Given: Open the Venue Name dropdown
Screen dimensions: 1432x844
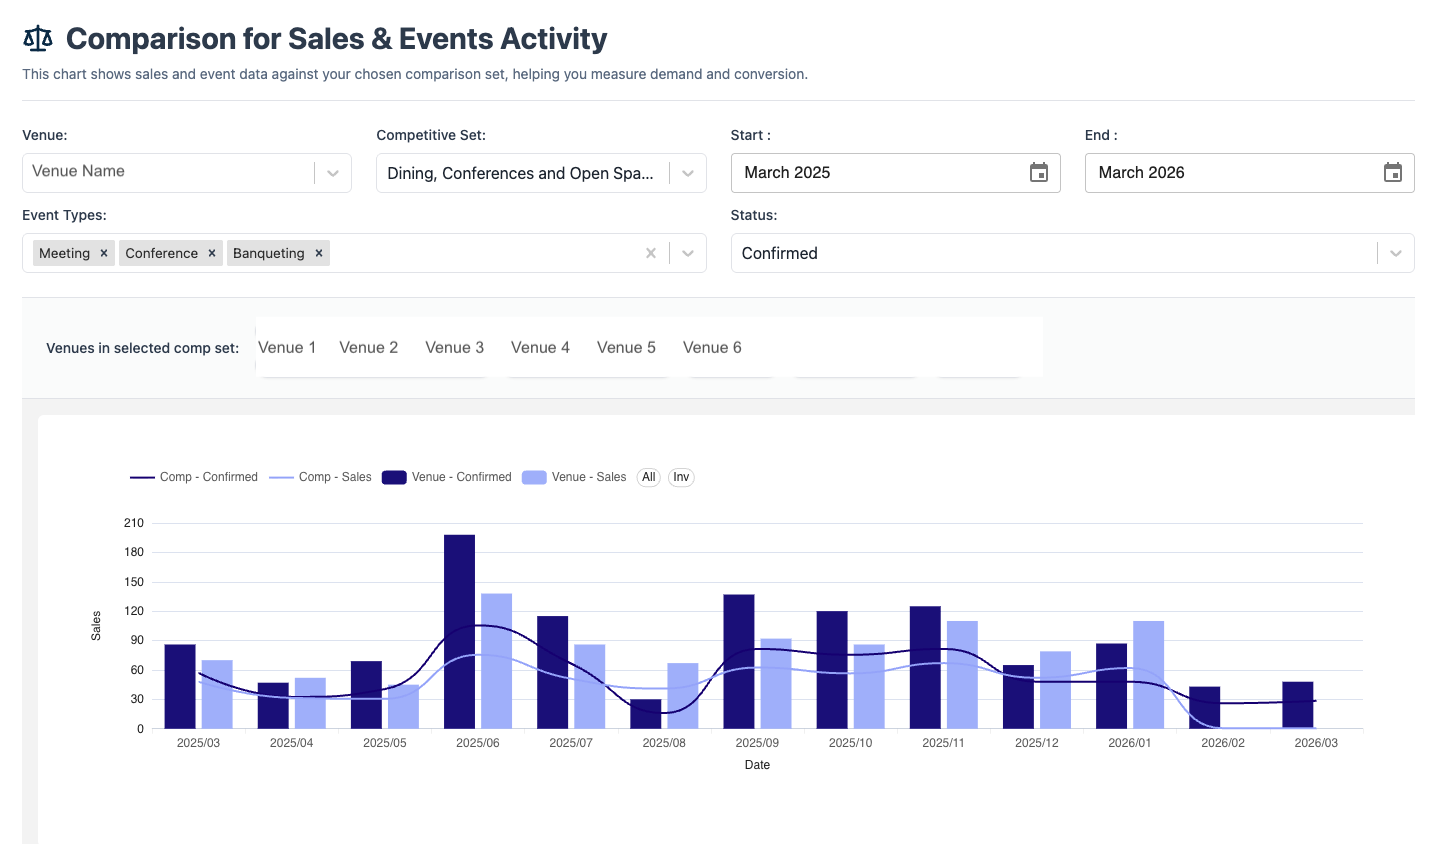Looking at the screenshot, I should 333,172.
